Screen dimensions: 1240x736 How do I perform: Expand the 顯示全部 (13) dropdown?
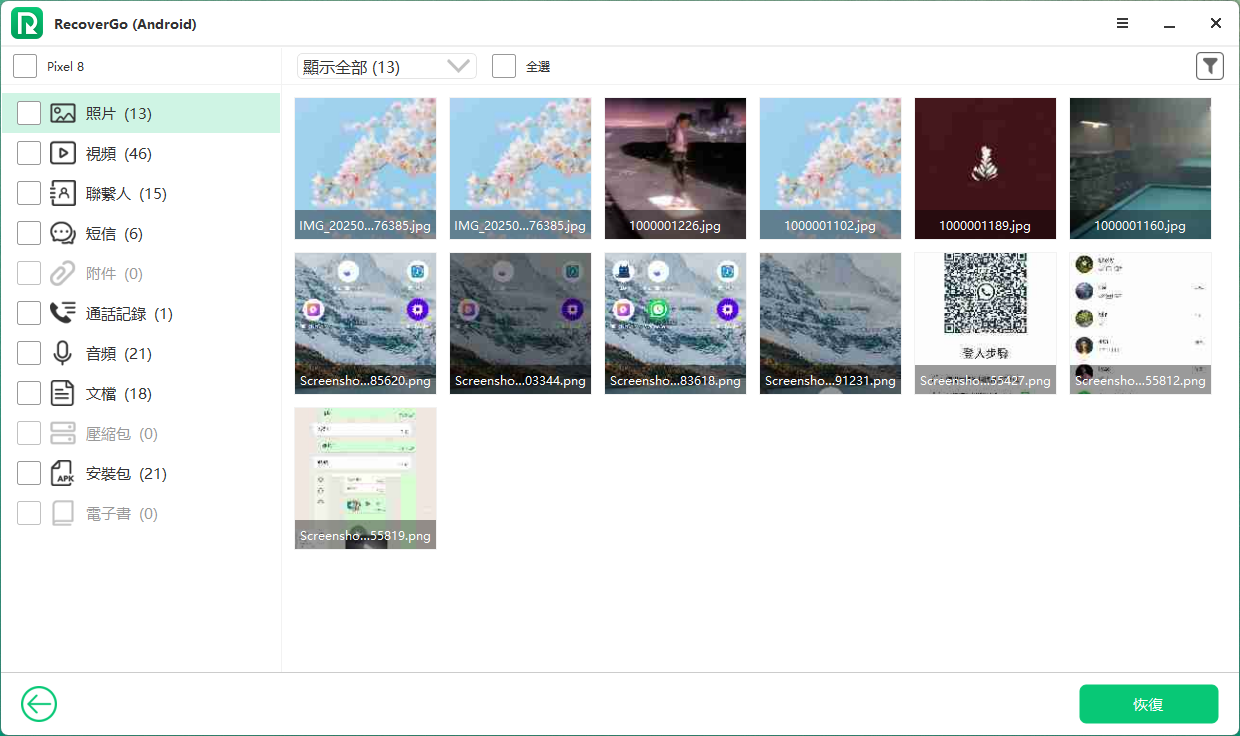[x=386, y=66]
